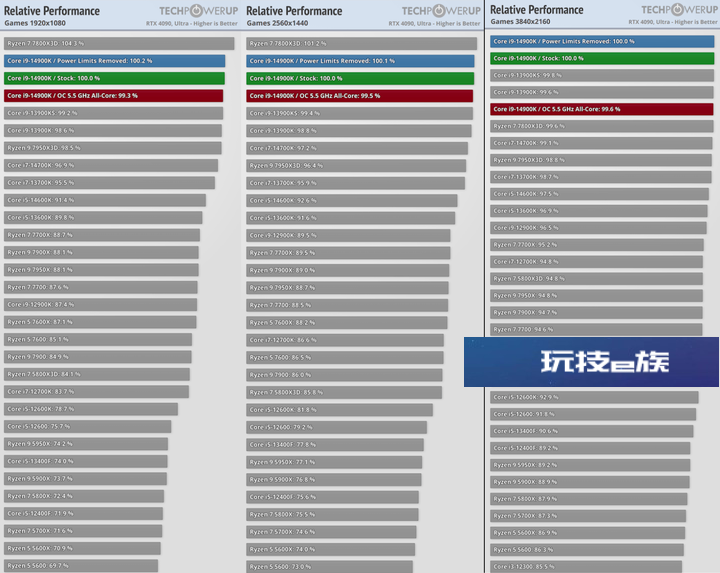Click the 'Core i7-14700K: 99.1 %' bar
Screen dimensions: 720x573
tap(602, 143)
